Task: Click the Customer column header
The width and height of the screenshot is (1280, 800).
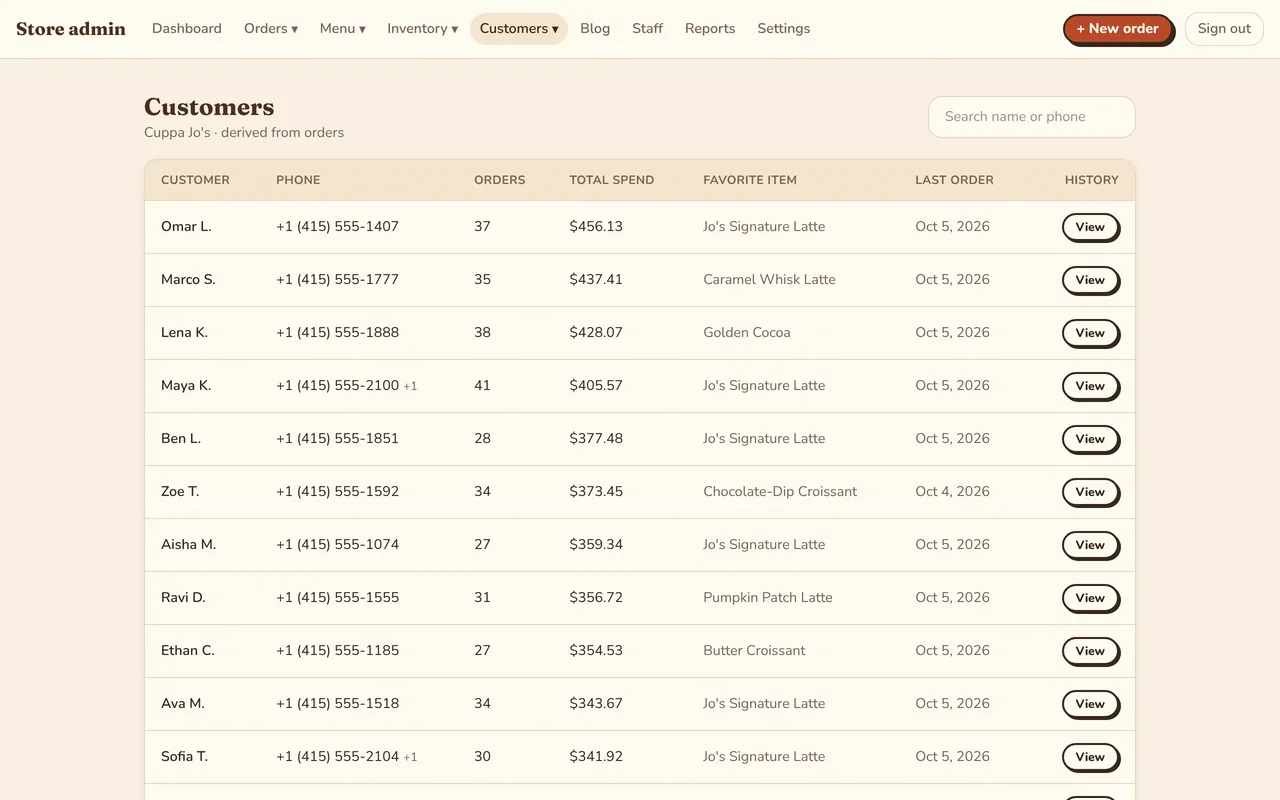Action: point(195,180)
